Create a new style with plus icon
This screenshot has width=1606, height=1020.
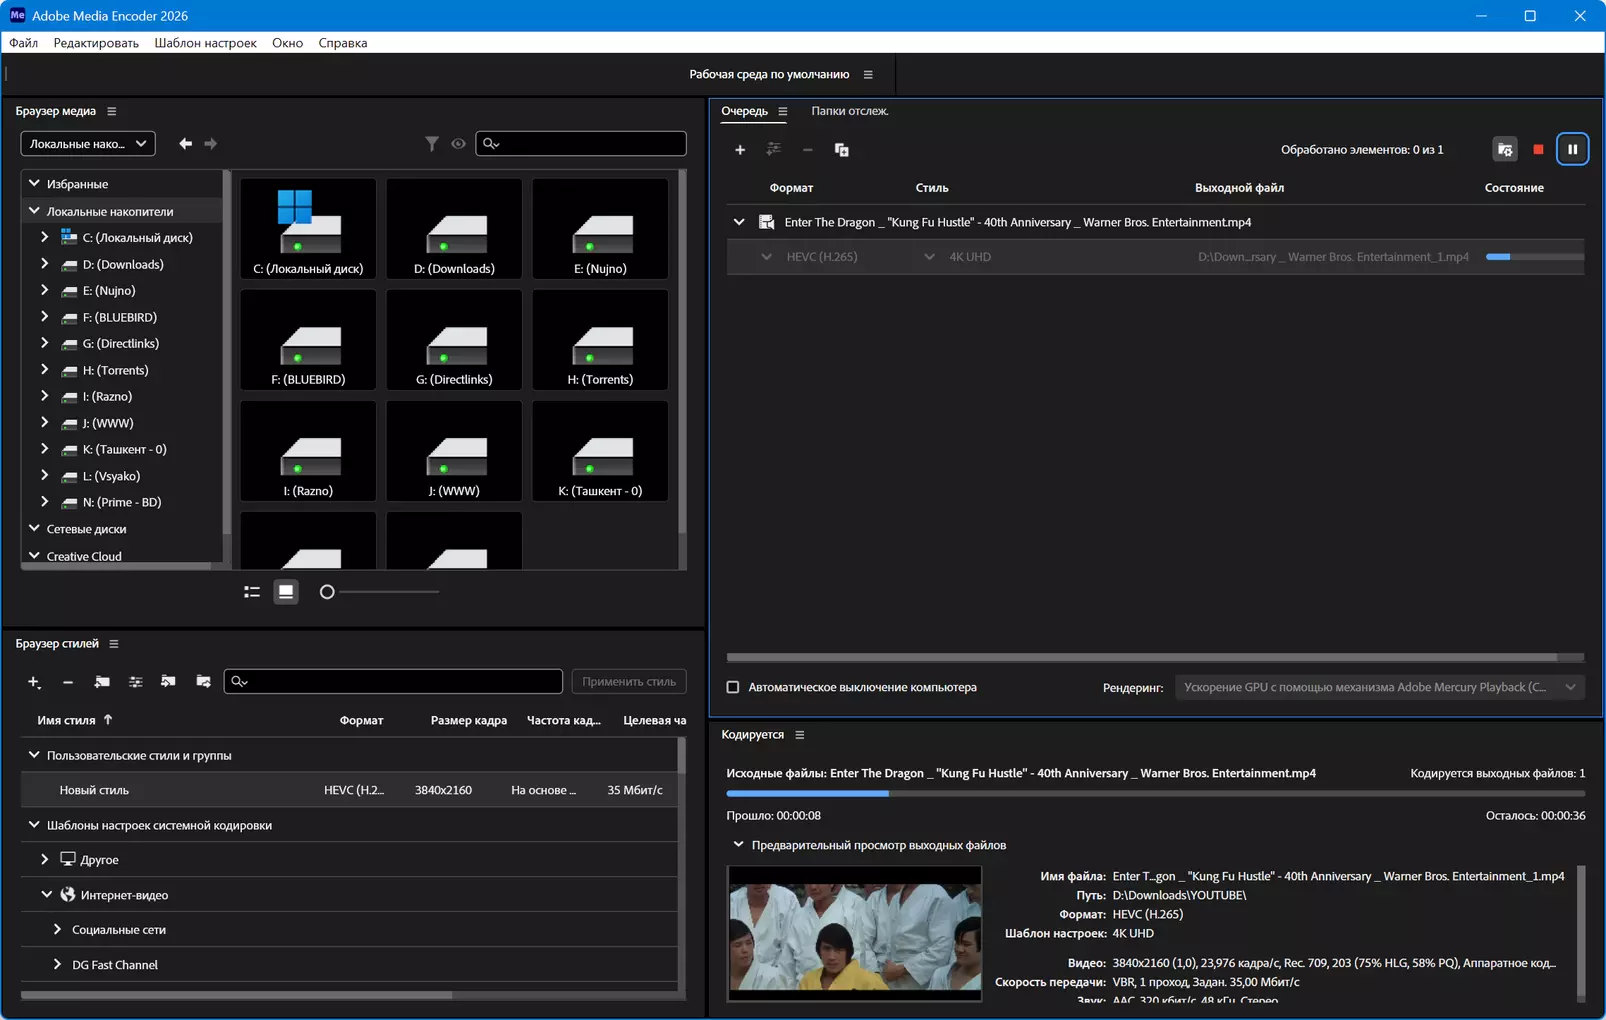click(34, 682)
